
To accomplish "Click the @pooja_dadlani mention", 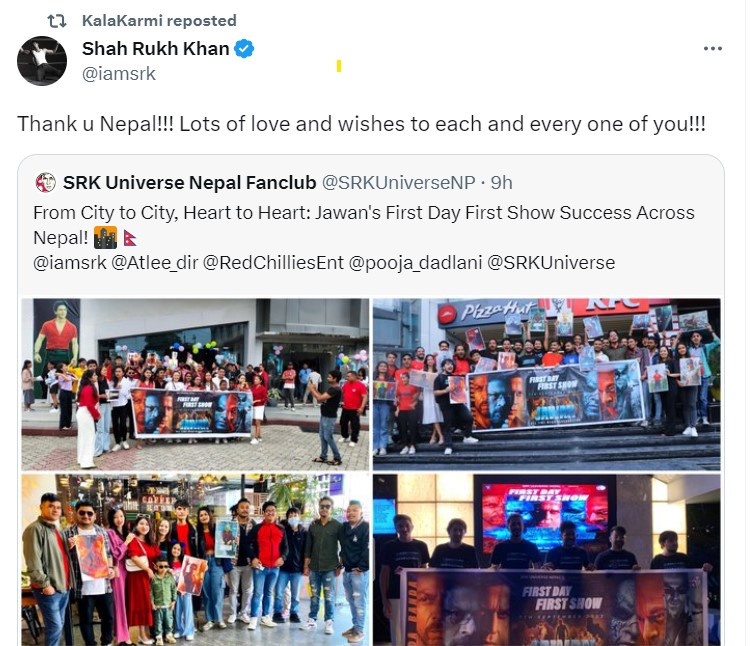I will (415, 263).
